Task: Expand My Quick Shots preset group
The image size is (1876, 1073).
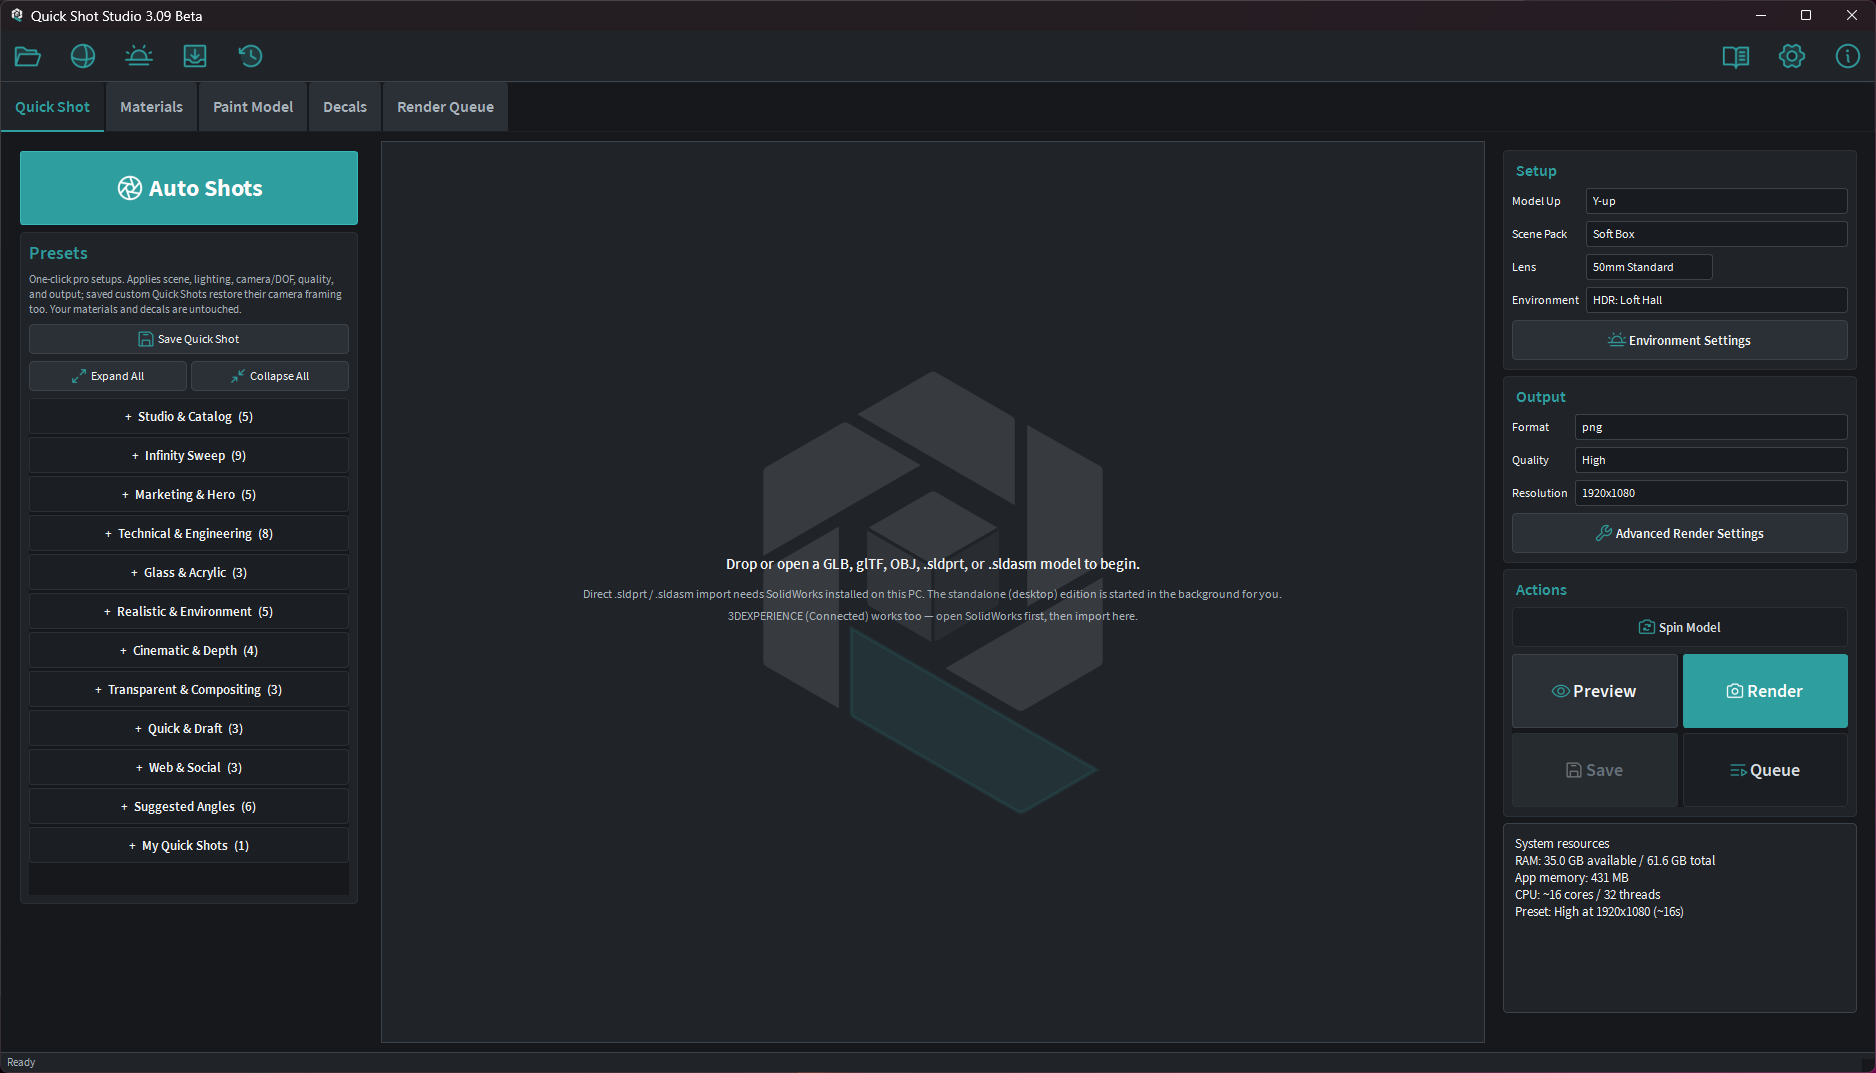Action: (189, 845)
